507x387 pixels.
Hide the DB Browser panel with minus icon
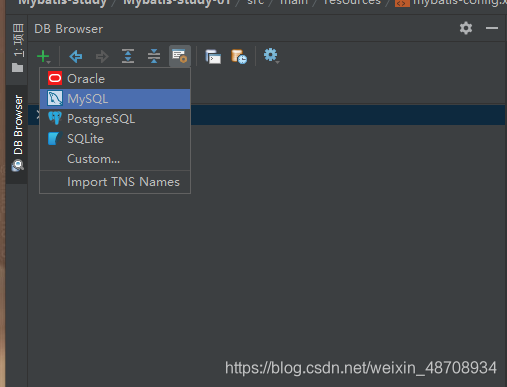(x=492, y=28)
